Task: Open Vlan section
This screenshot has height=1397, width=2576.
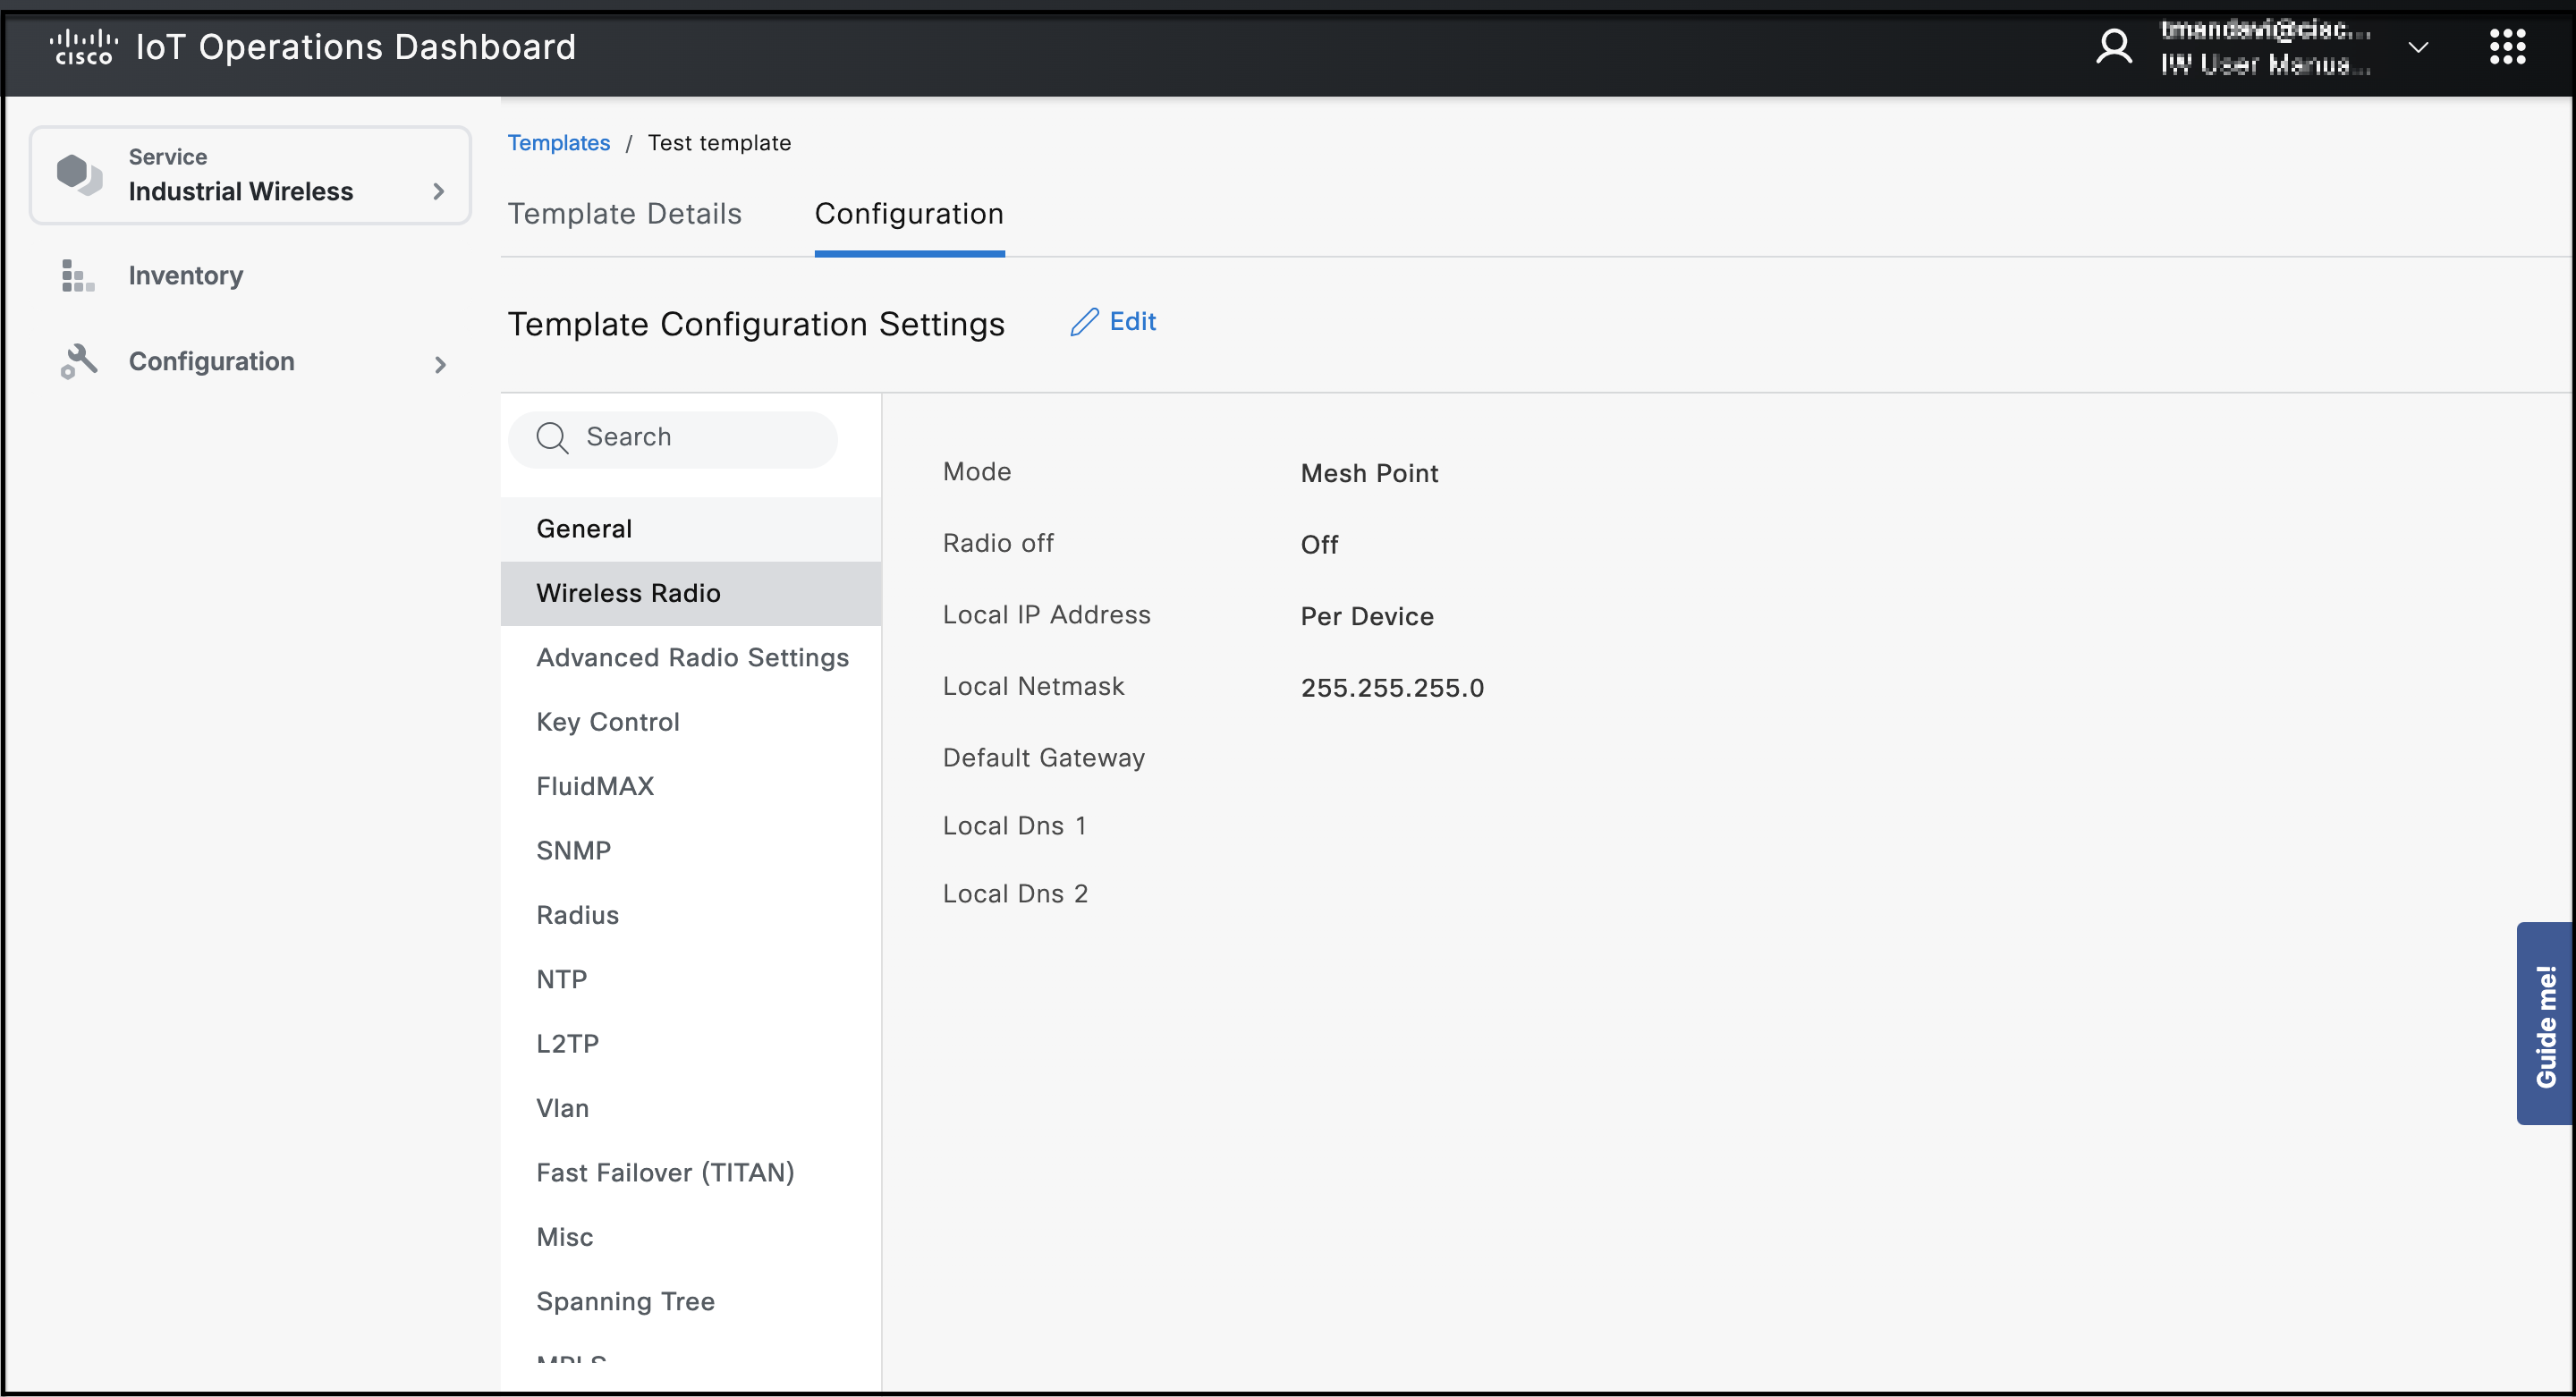Action: coord(690,1108)
